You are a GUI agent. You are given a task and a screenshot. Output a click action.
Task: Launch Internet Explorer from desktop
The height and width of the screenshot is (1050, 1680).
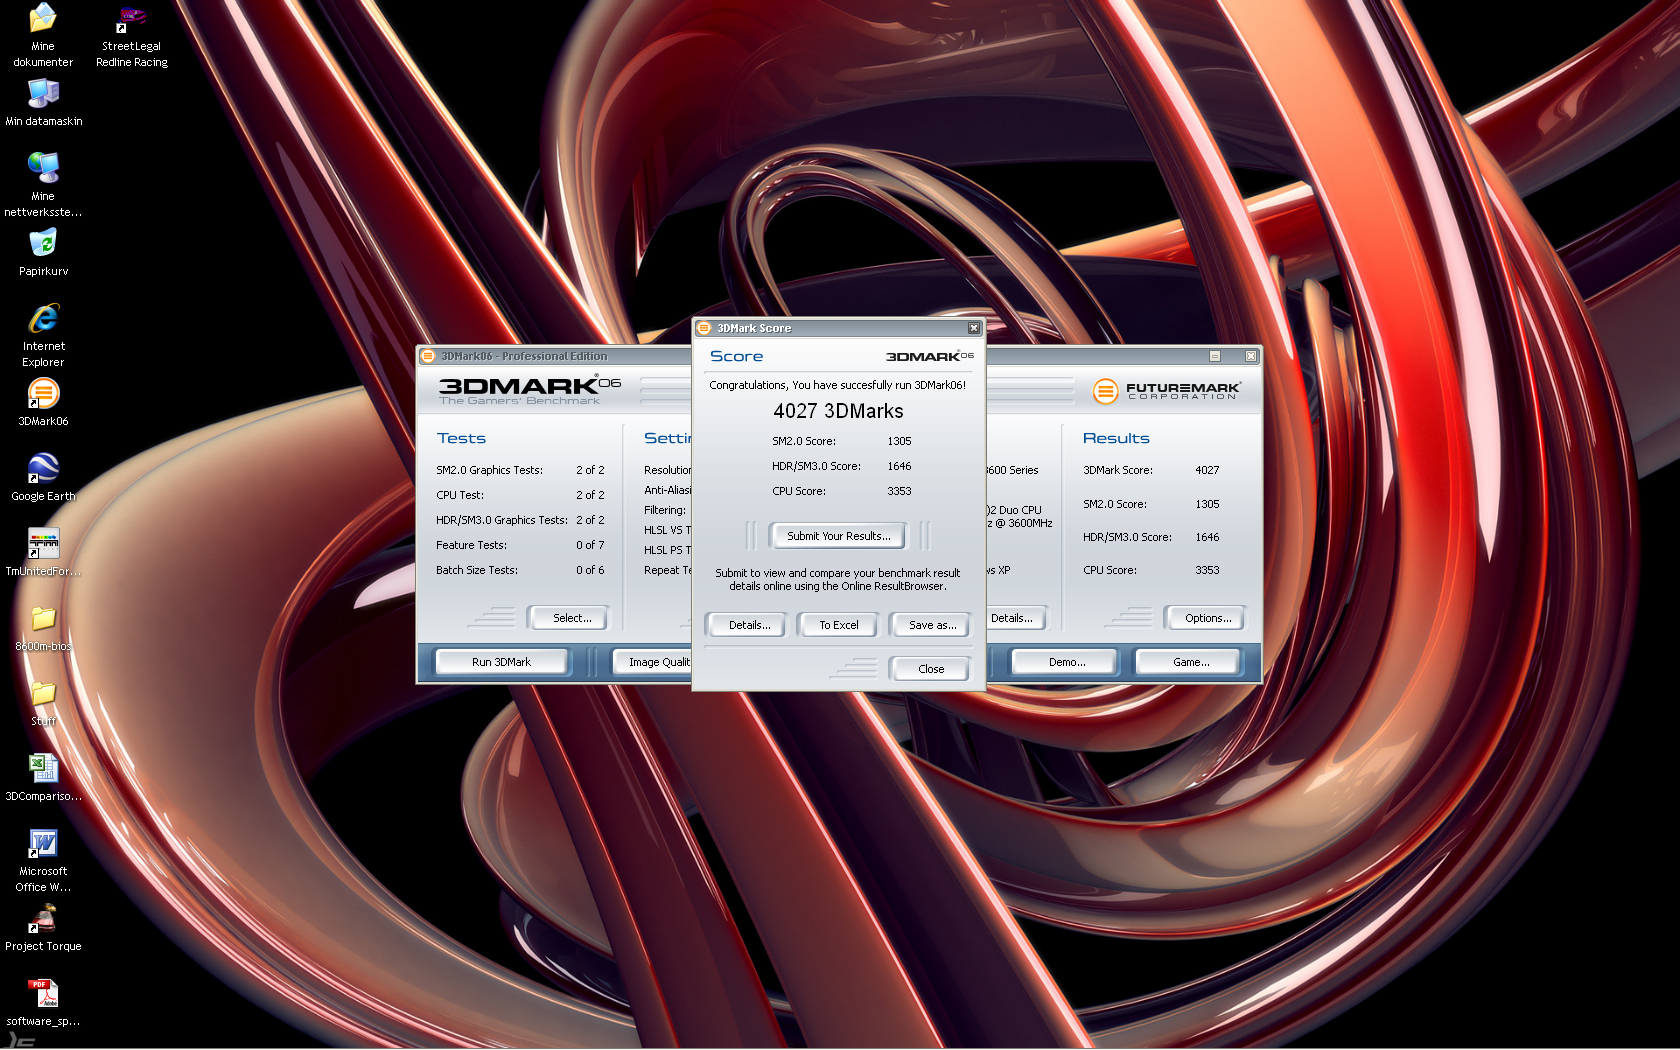pyautogui.click(x=43, y=335)
